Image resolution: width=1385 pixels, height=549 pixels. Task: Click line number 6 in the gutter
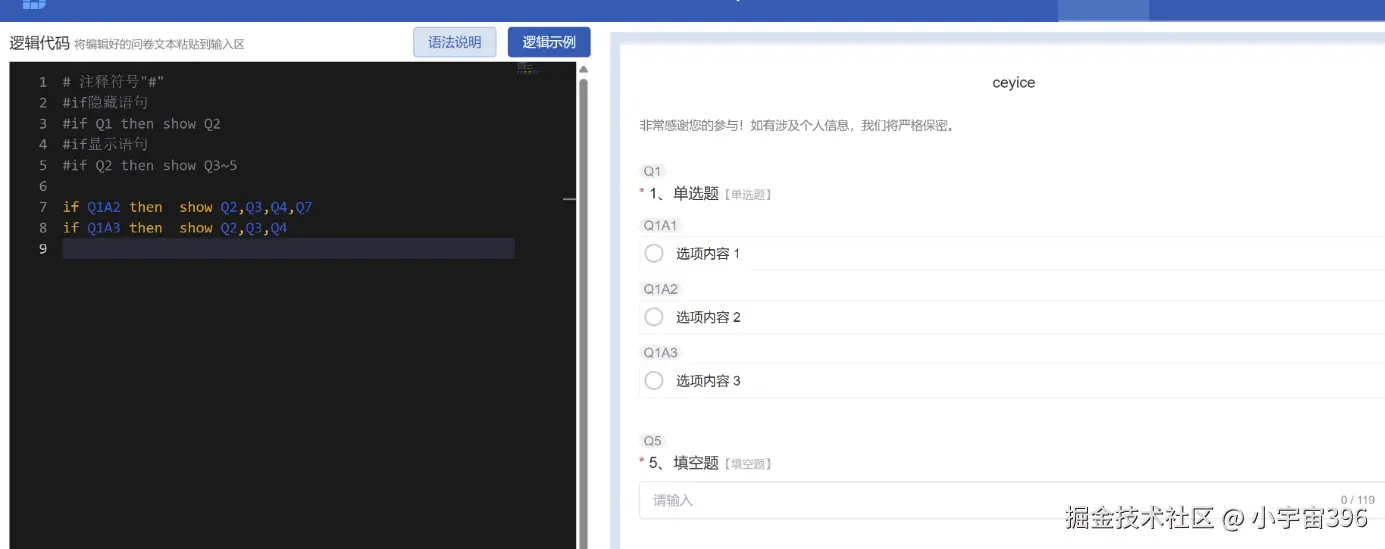point(43,187)
